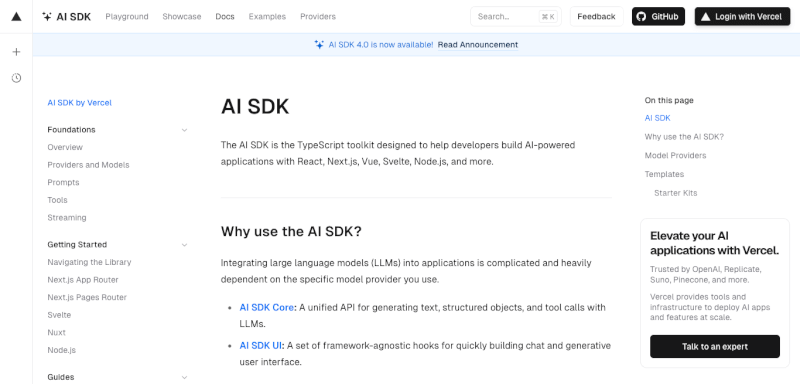The width and height of the screenshot is (800, 384).
Task: Open the GitHub button
Action: 658,16
